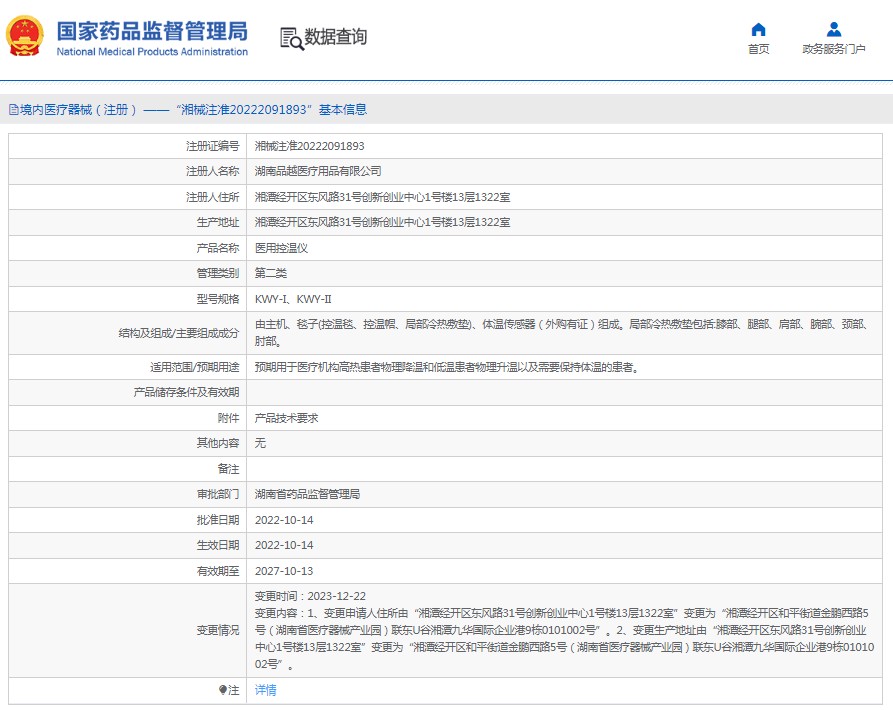This screenshot has height=710, width=893.
Task: Click the 变更内容 change details paragraph
Action: point(564,639)
